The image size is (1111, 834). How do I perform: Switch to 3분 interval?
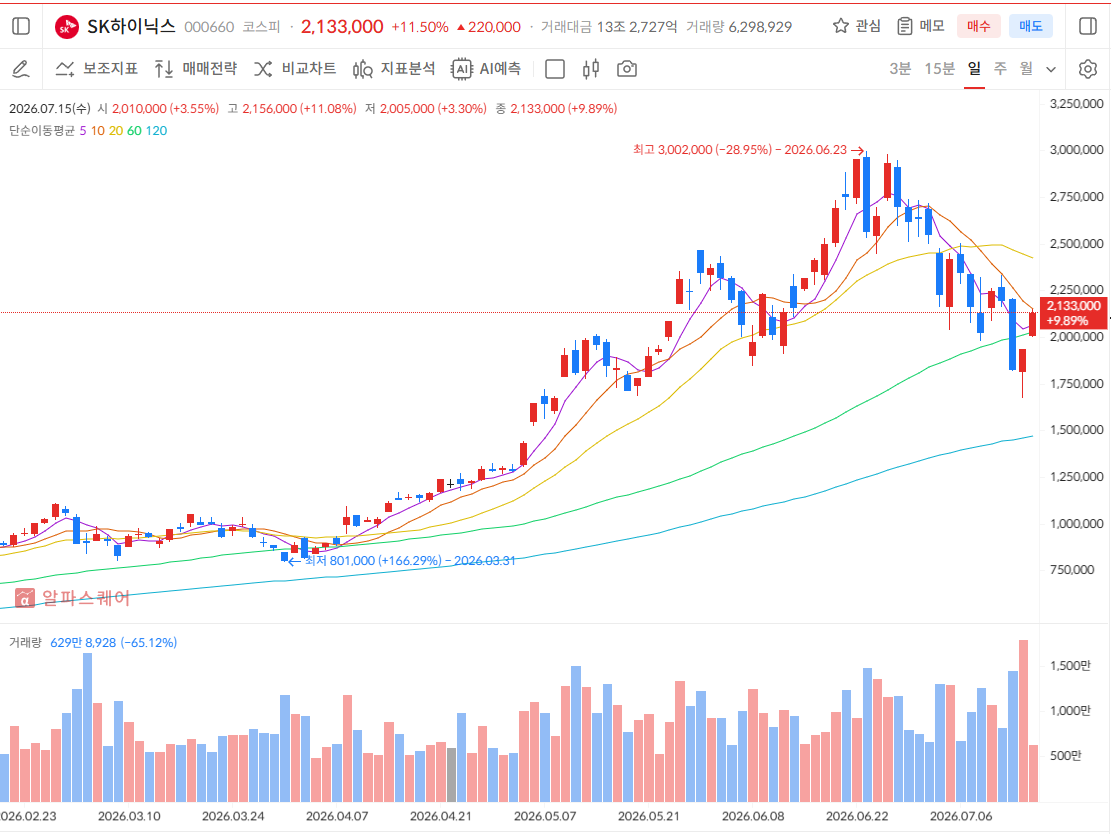pyautogui.click(x=900, y=69)
